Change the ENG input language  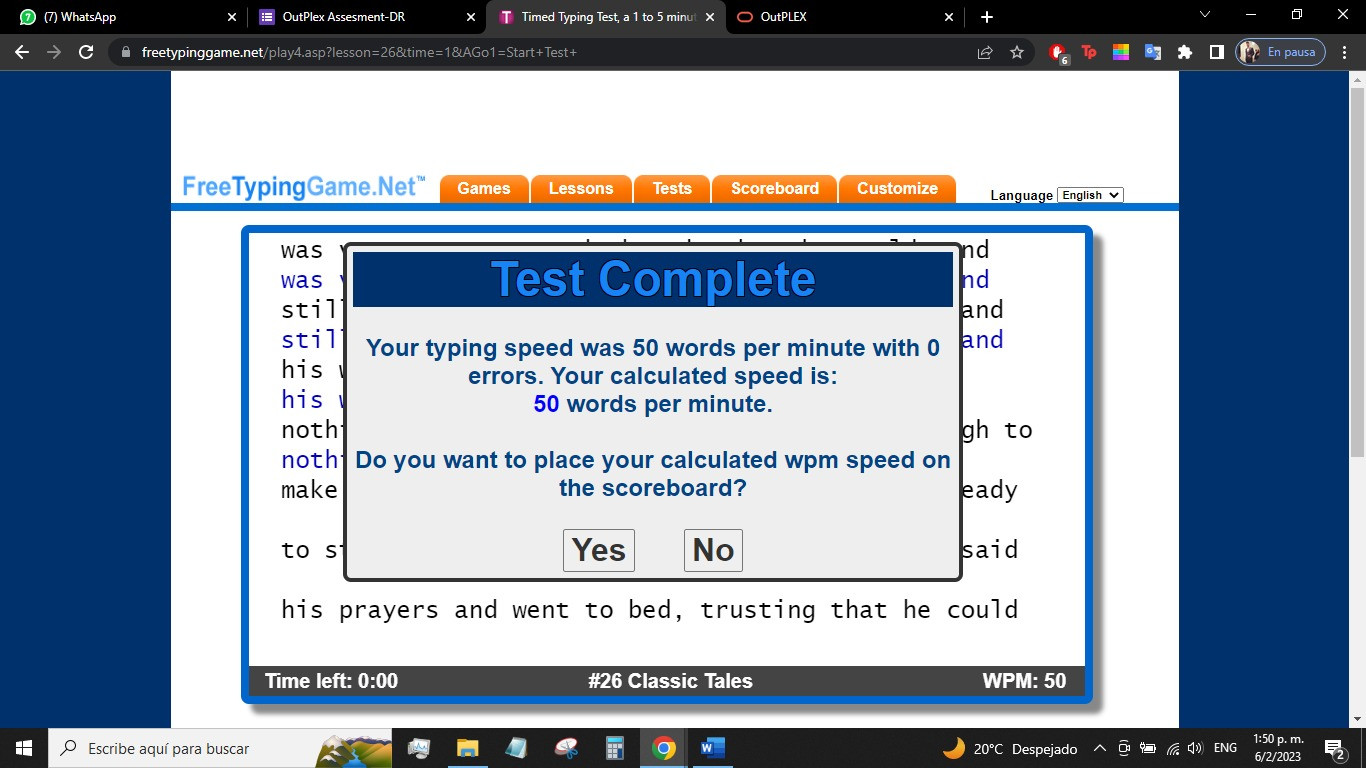1225,748
